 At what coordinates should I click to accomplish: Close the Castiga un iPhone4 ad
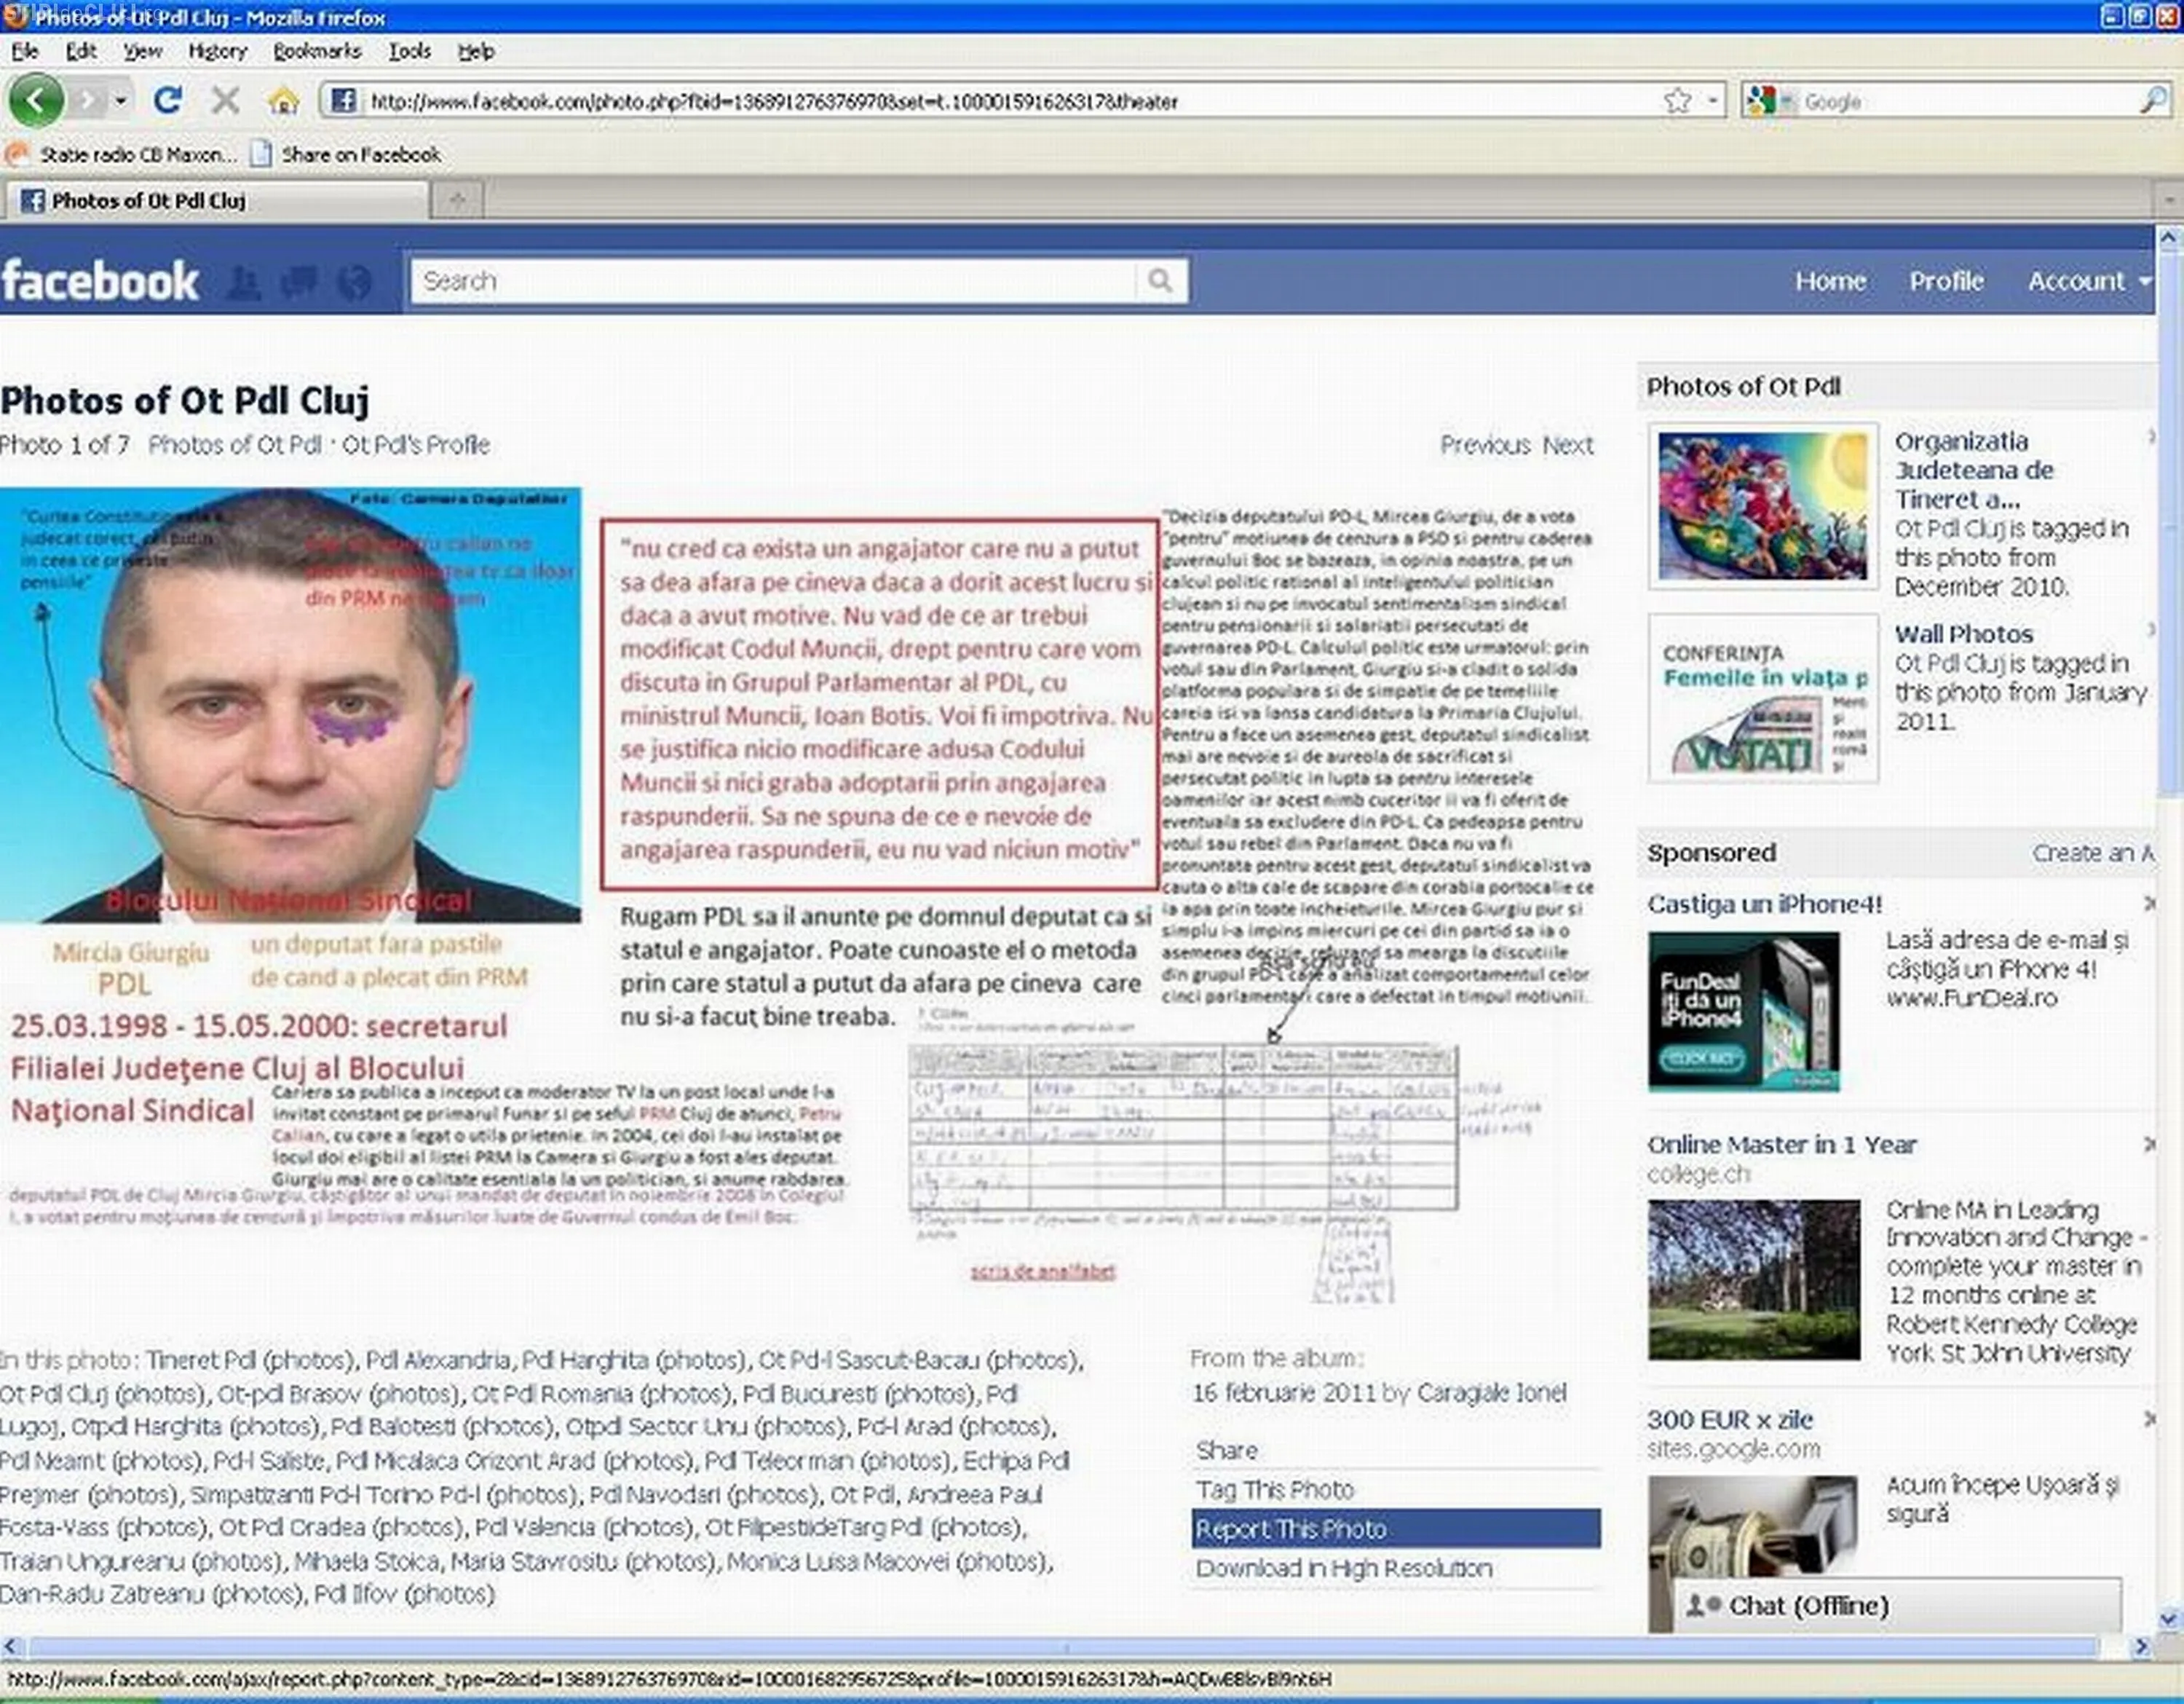coord(2149,904)
